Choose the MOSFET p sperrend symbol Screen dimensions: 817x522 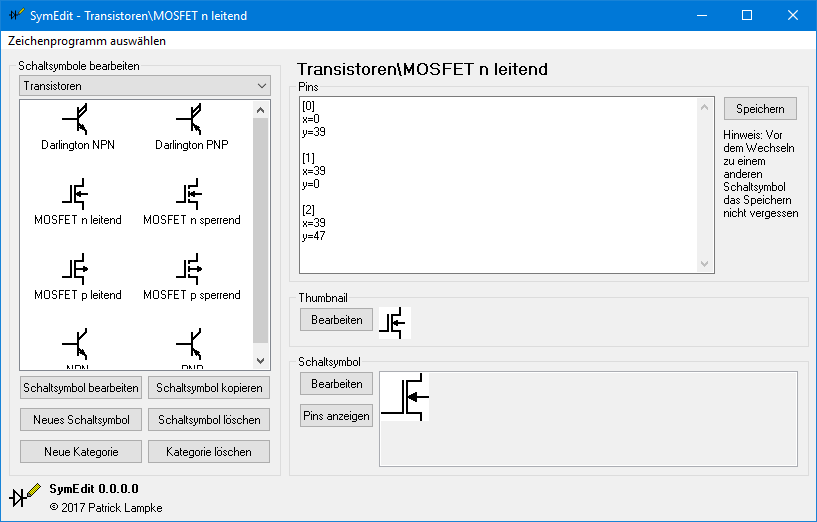(x=192, y=275)
